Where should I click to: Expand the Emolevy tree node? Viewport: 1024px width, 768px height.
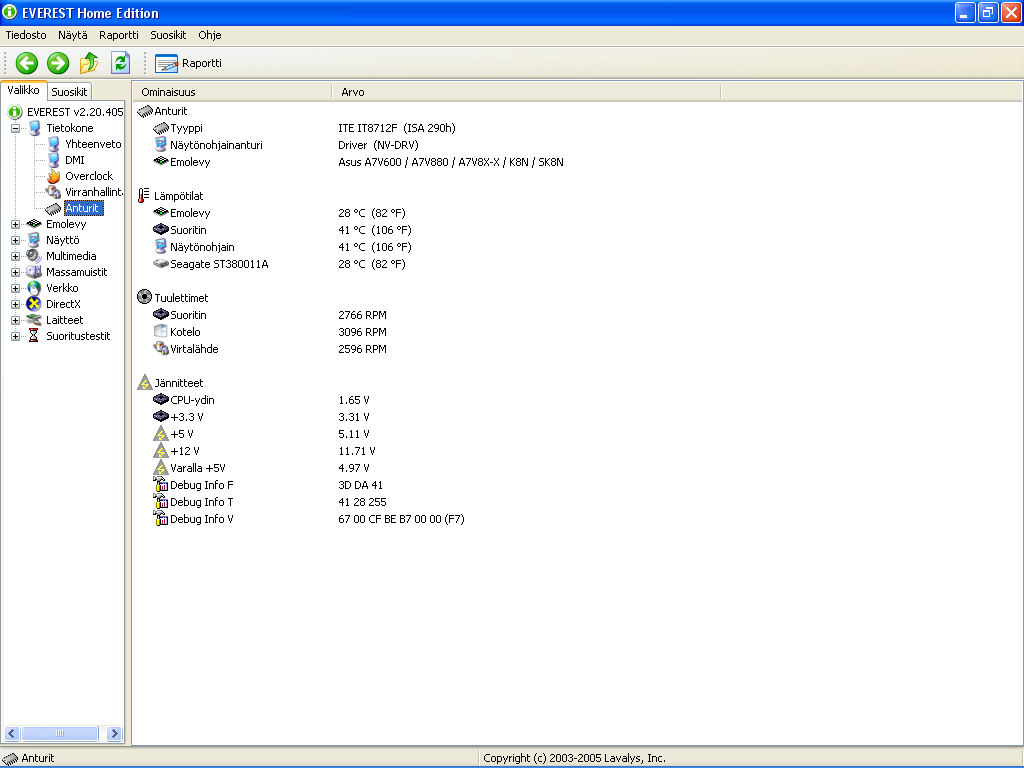(x=15, y=224)
